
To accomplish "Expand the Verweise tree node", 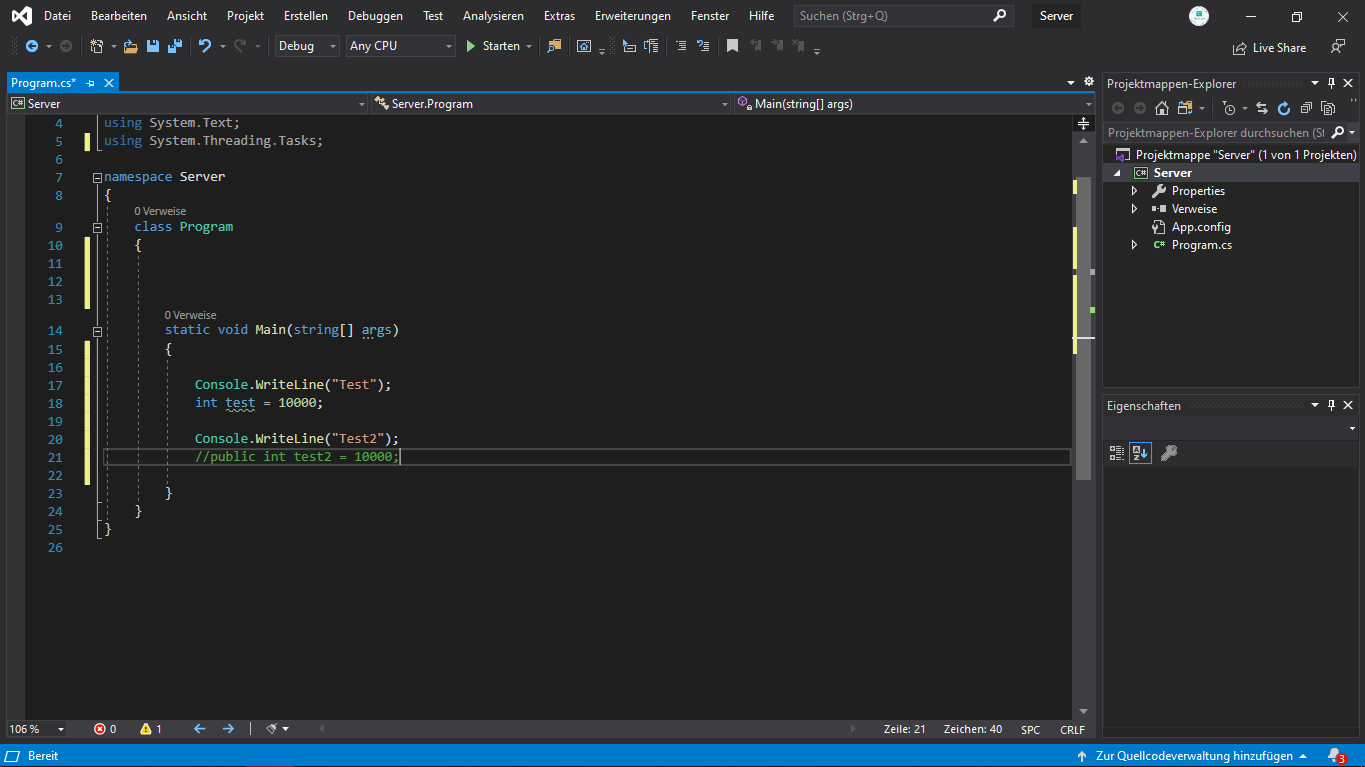I will click(x=1134, y=209).
